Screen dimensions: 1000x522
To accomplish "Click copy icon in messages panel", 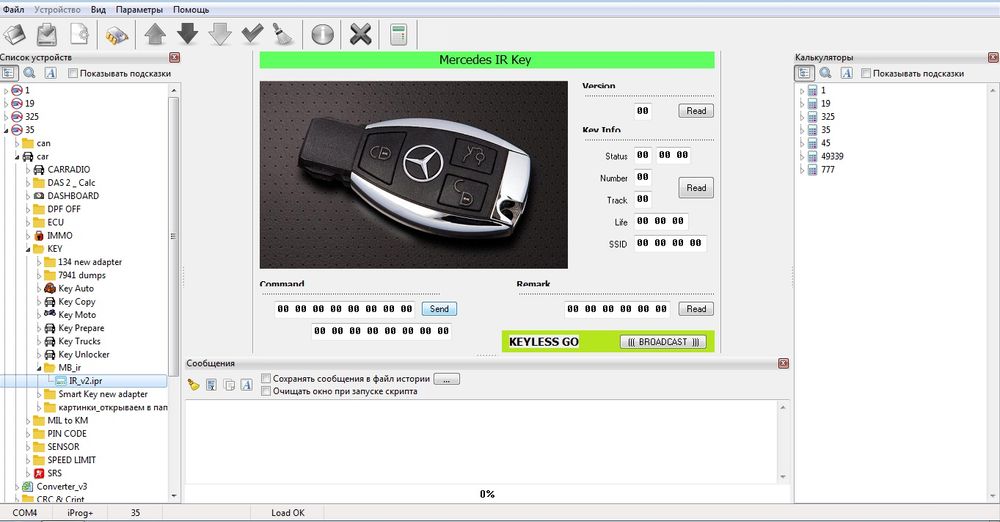I will point(229,384).
